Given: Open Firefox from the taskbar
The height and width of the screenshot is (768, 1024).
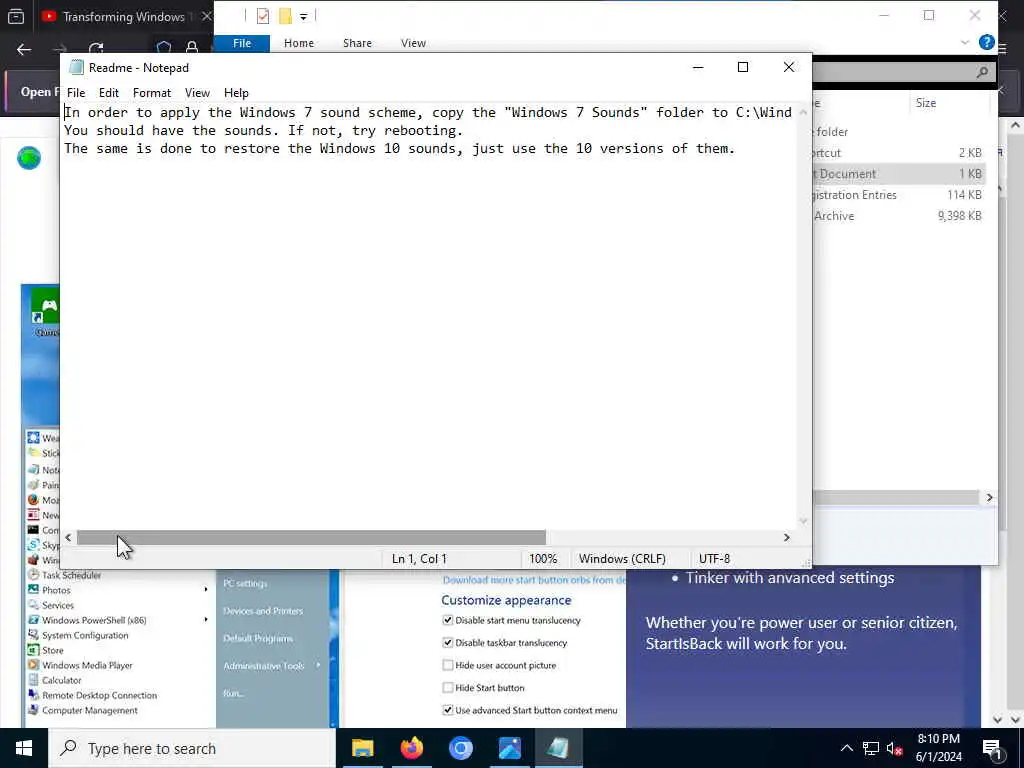Looking at the screenshot, I should [x=411, y=748].
